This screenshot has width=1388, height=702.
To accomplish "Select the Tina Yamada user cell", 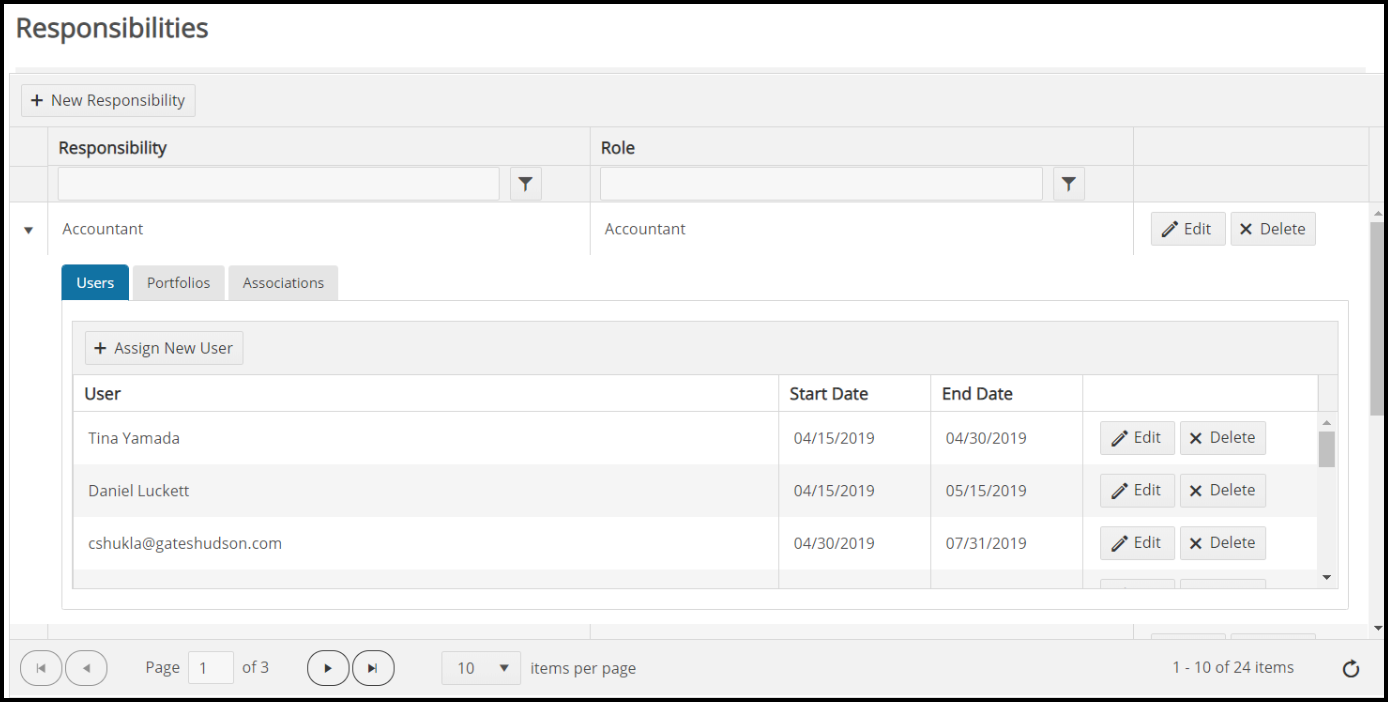I will 426,438.
